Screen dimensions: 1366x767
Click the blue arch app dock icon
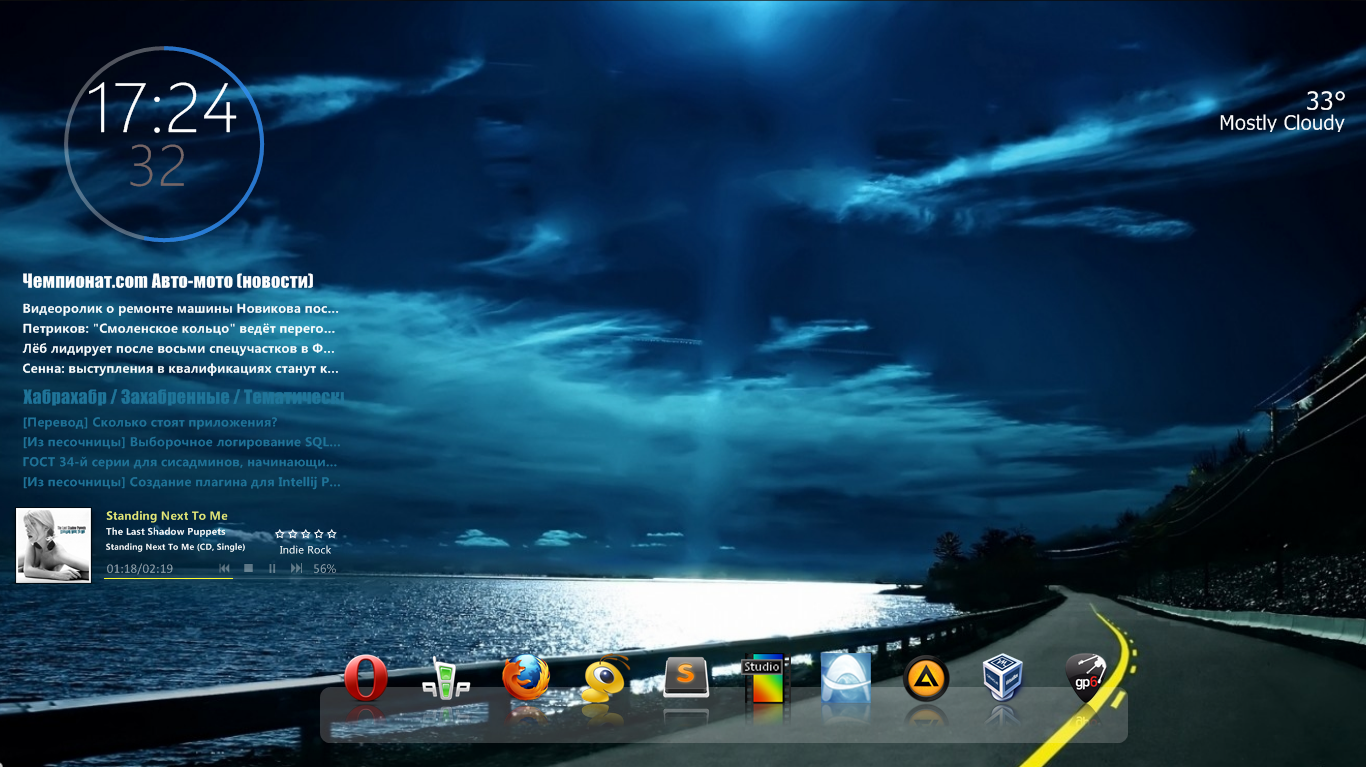pyautogui.click(x=846, y=678)
